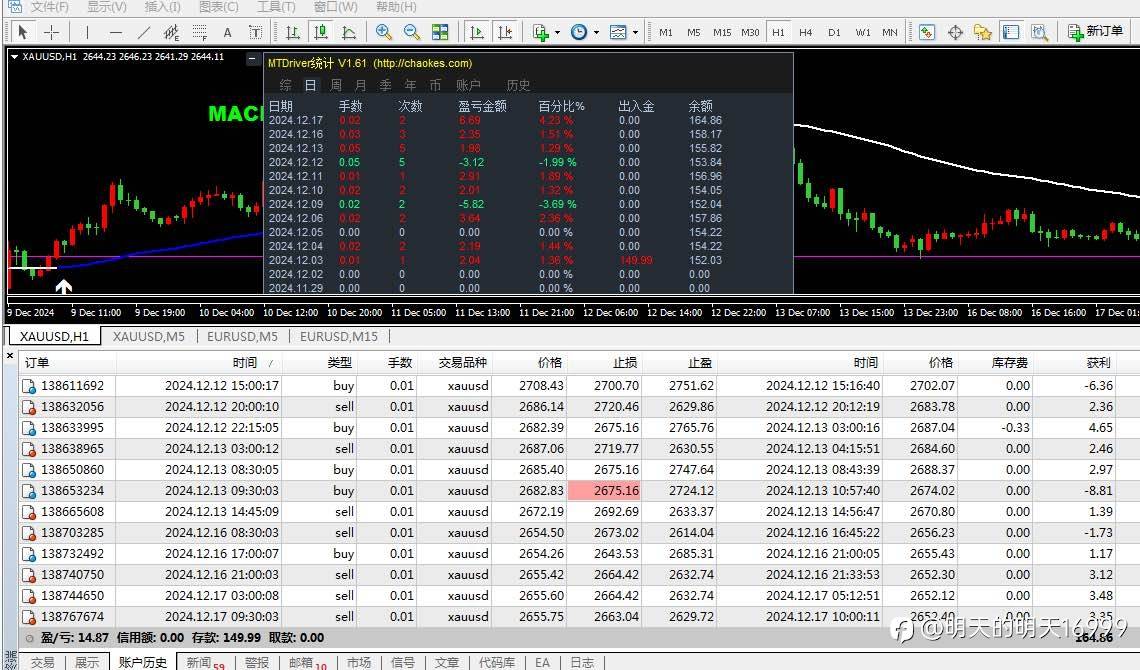1140x670 pixels.
Task: Select the 账户 tab in MTDriver panel
Action: [468, 85]
